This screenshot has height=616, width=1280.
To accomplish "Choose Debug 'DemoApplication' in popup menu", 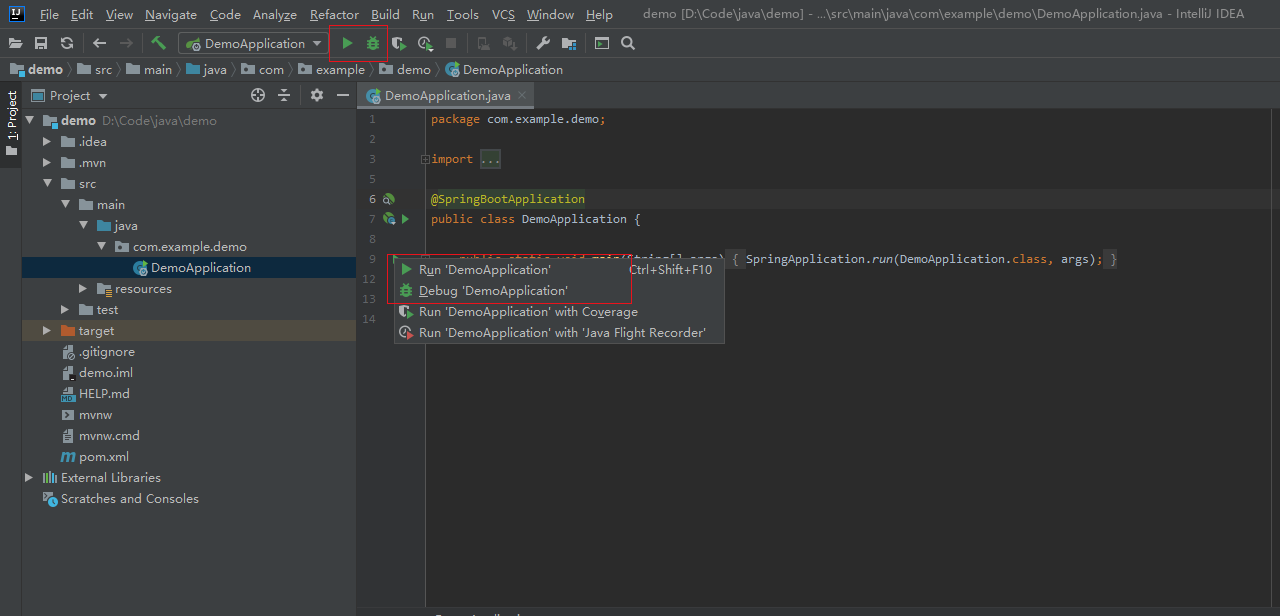I will coord(493,290).
